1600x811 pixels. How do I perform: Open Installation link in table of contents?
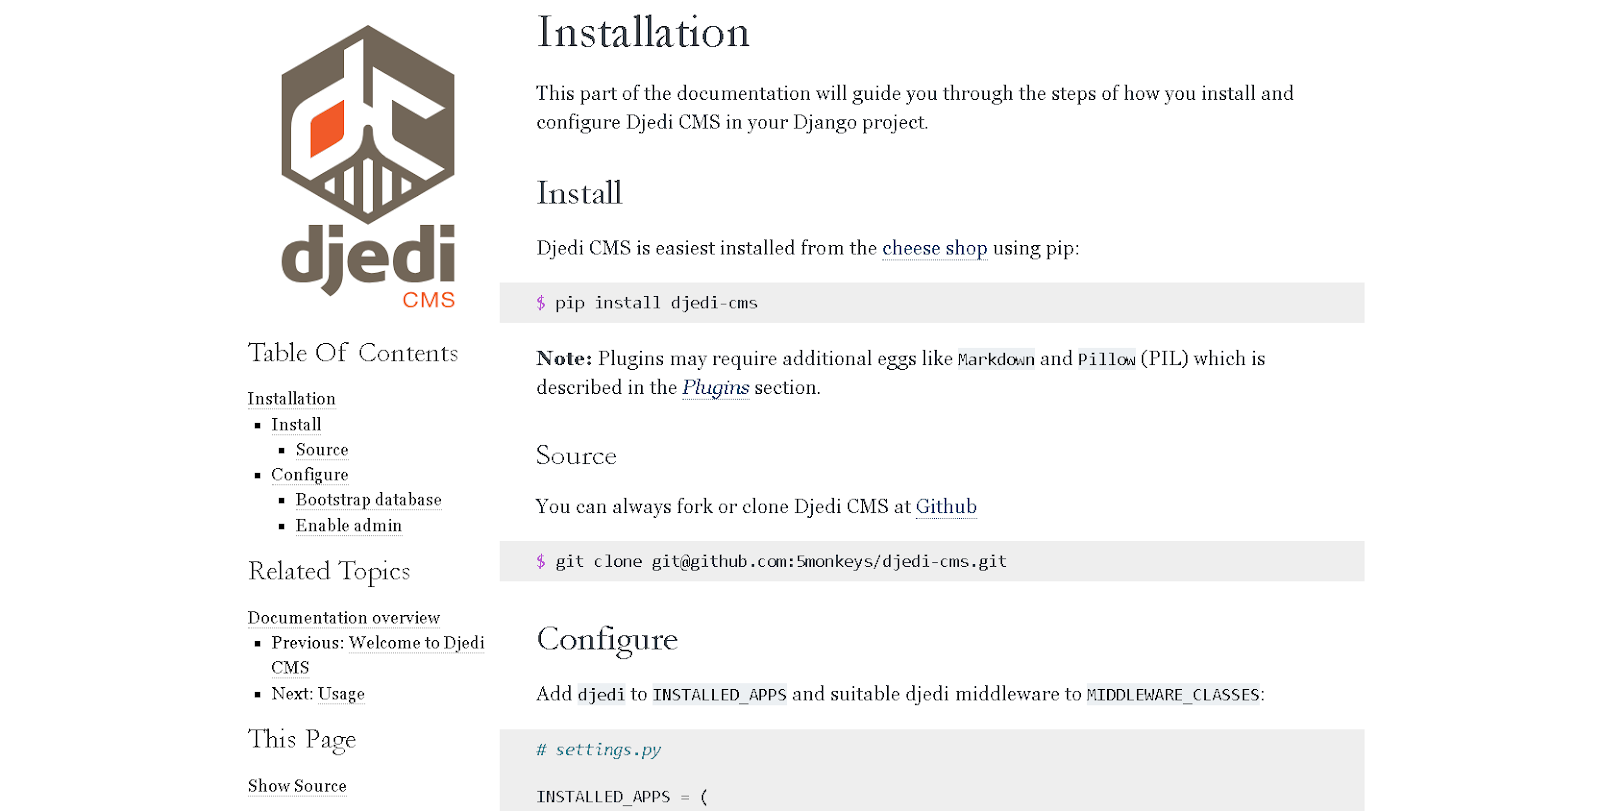click(x=291, y=399)
